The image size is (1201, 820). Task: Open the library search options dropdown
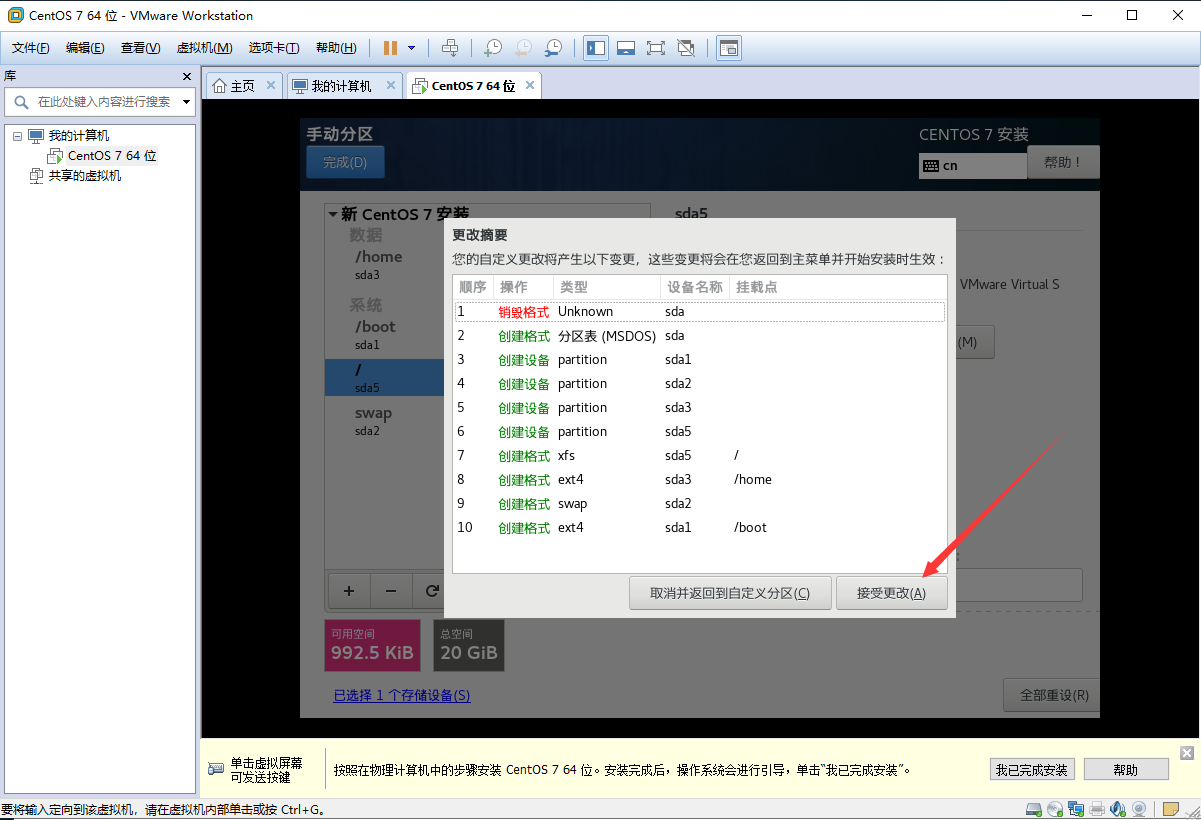pyautogui.click(x=186, y=102)
